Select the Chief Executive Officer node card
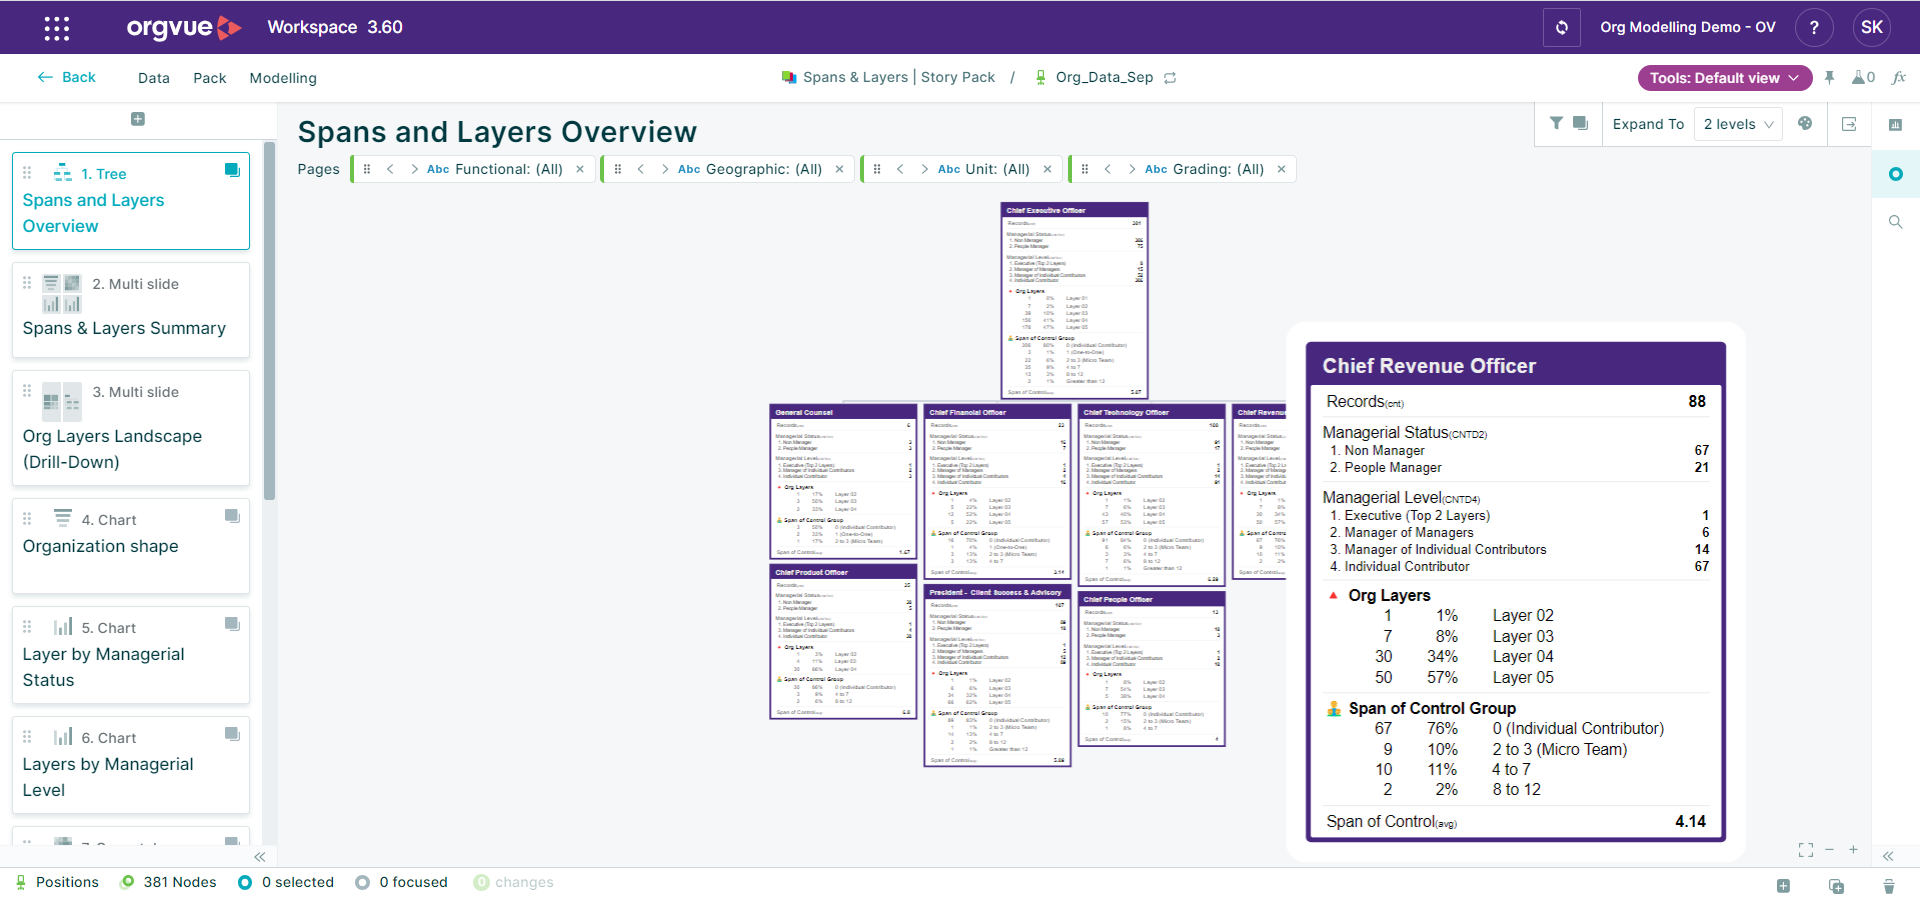Screen dimensions: 1920x902 point(1074,300)
